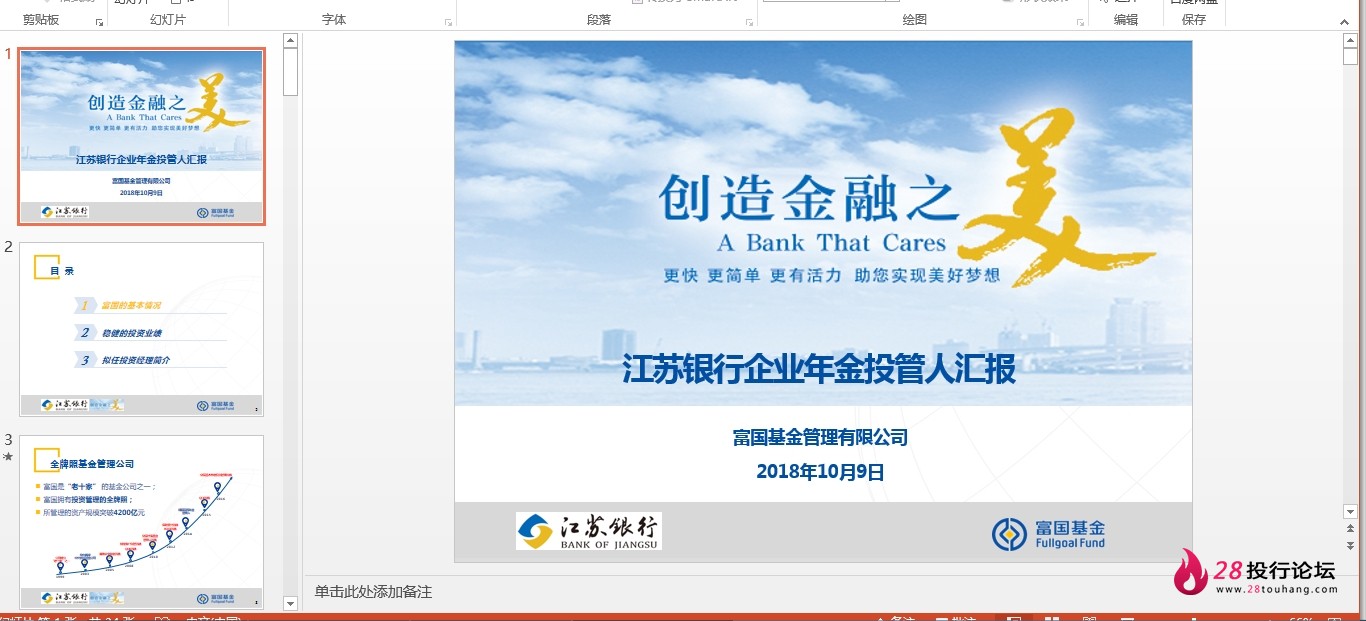Go to the previous slide using double-up arrow
1366x621 pixels.
pos(1349,528)
